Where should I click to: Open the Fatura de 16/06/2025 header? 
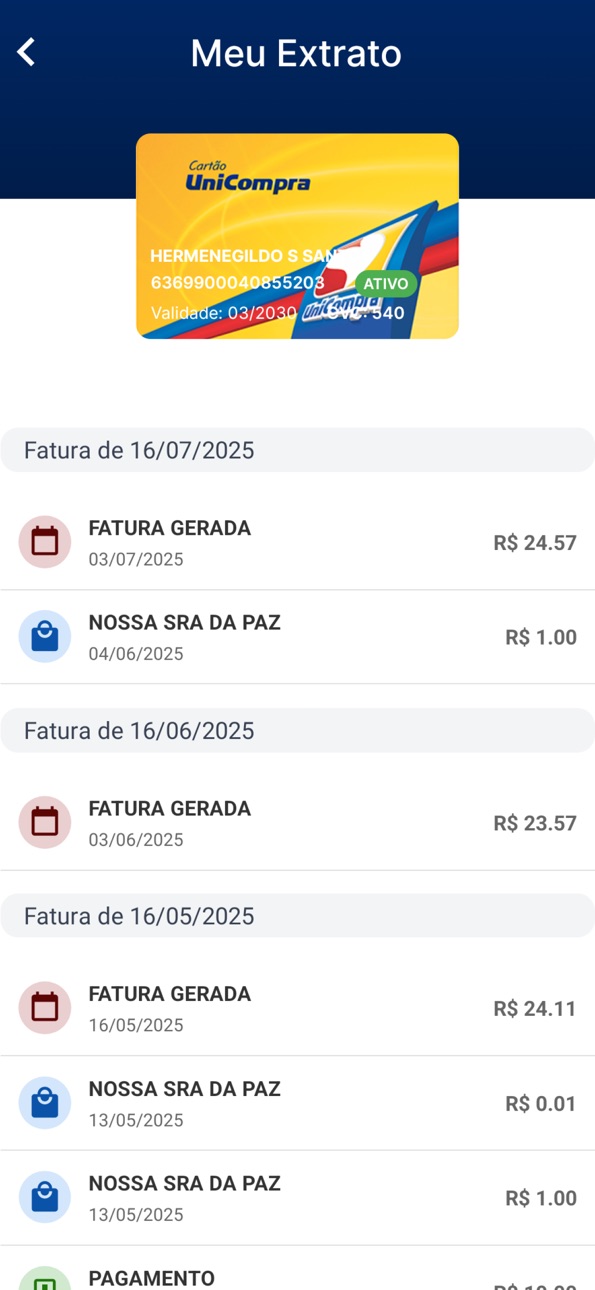click(297, 730)
